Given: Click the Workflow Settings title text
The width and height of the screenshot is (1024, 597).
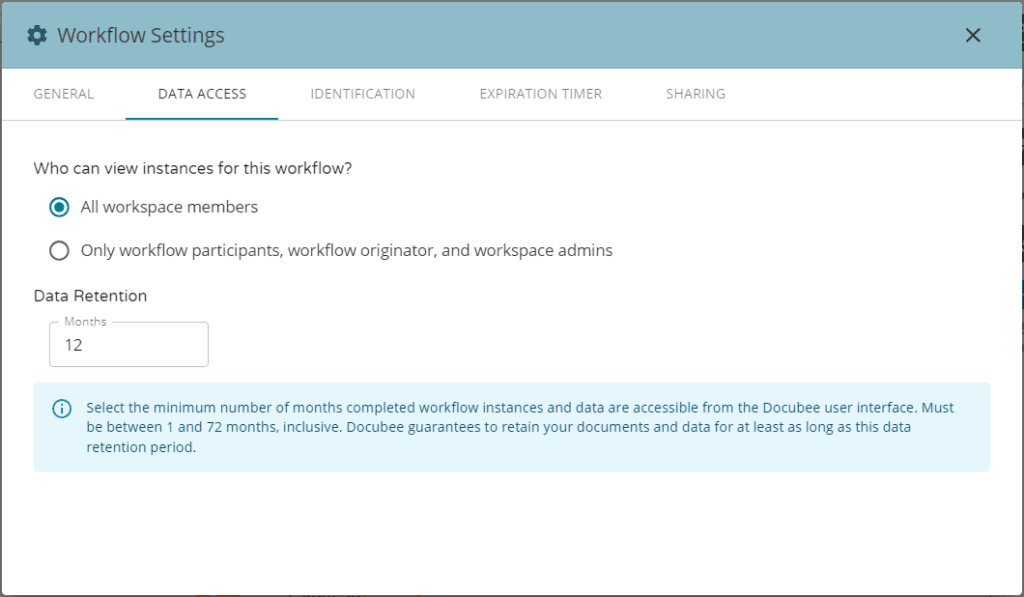Looking at the screenshot, I should pyautogui.click(x=140, y=34).
